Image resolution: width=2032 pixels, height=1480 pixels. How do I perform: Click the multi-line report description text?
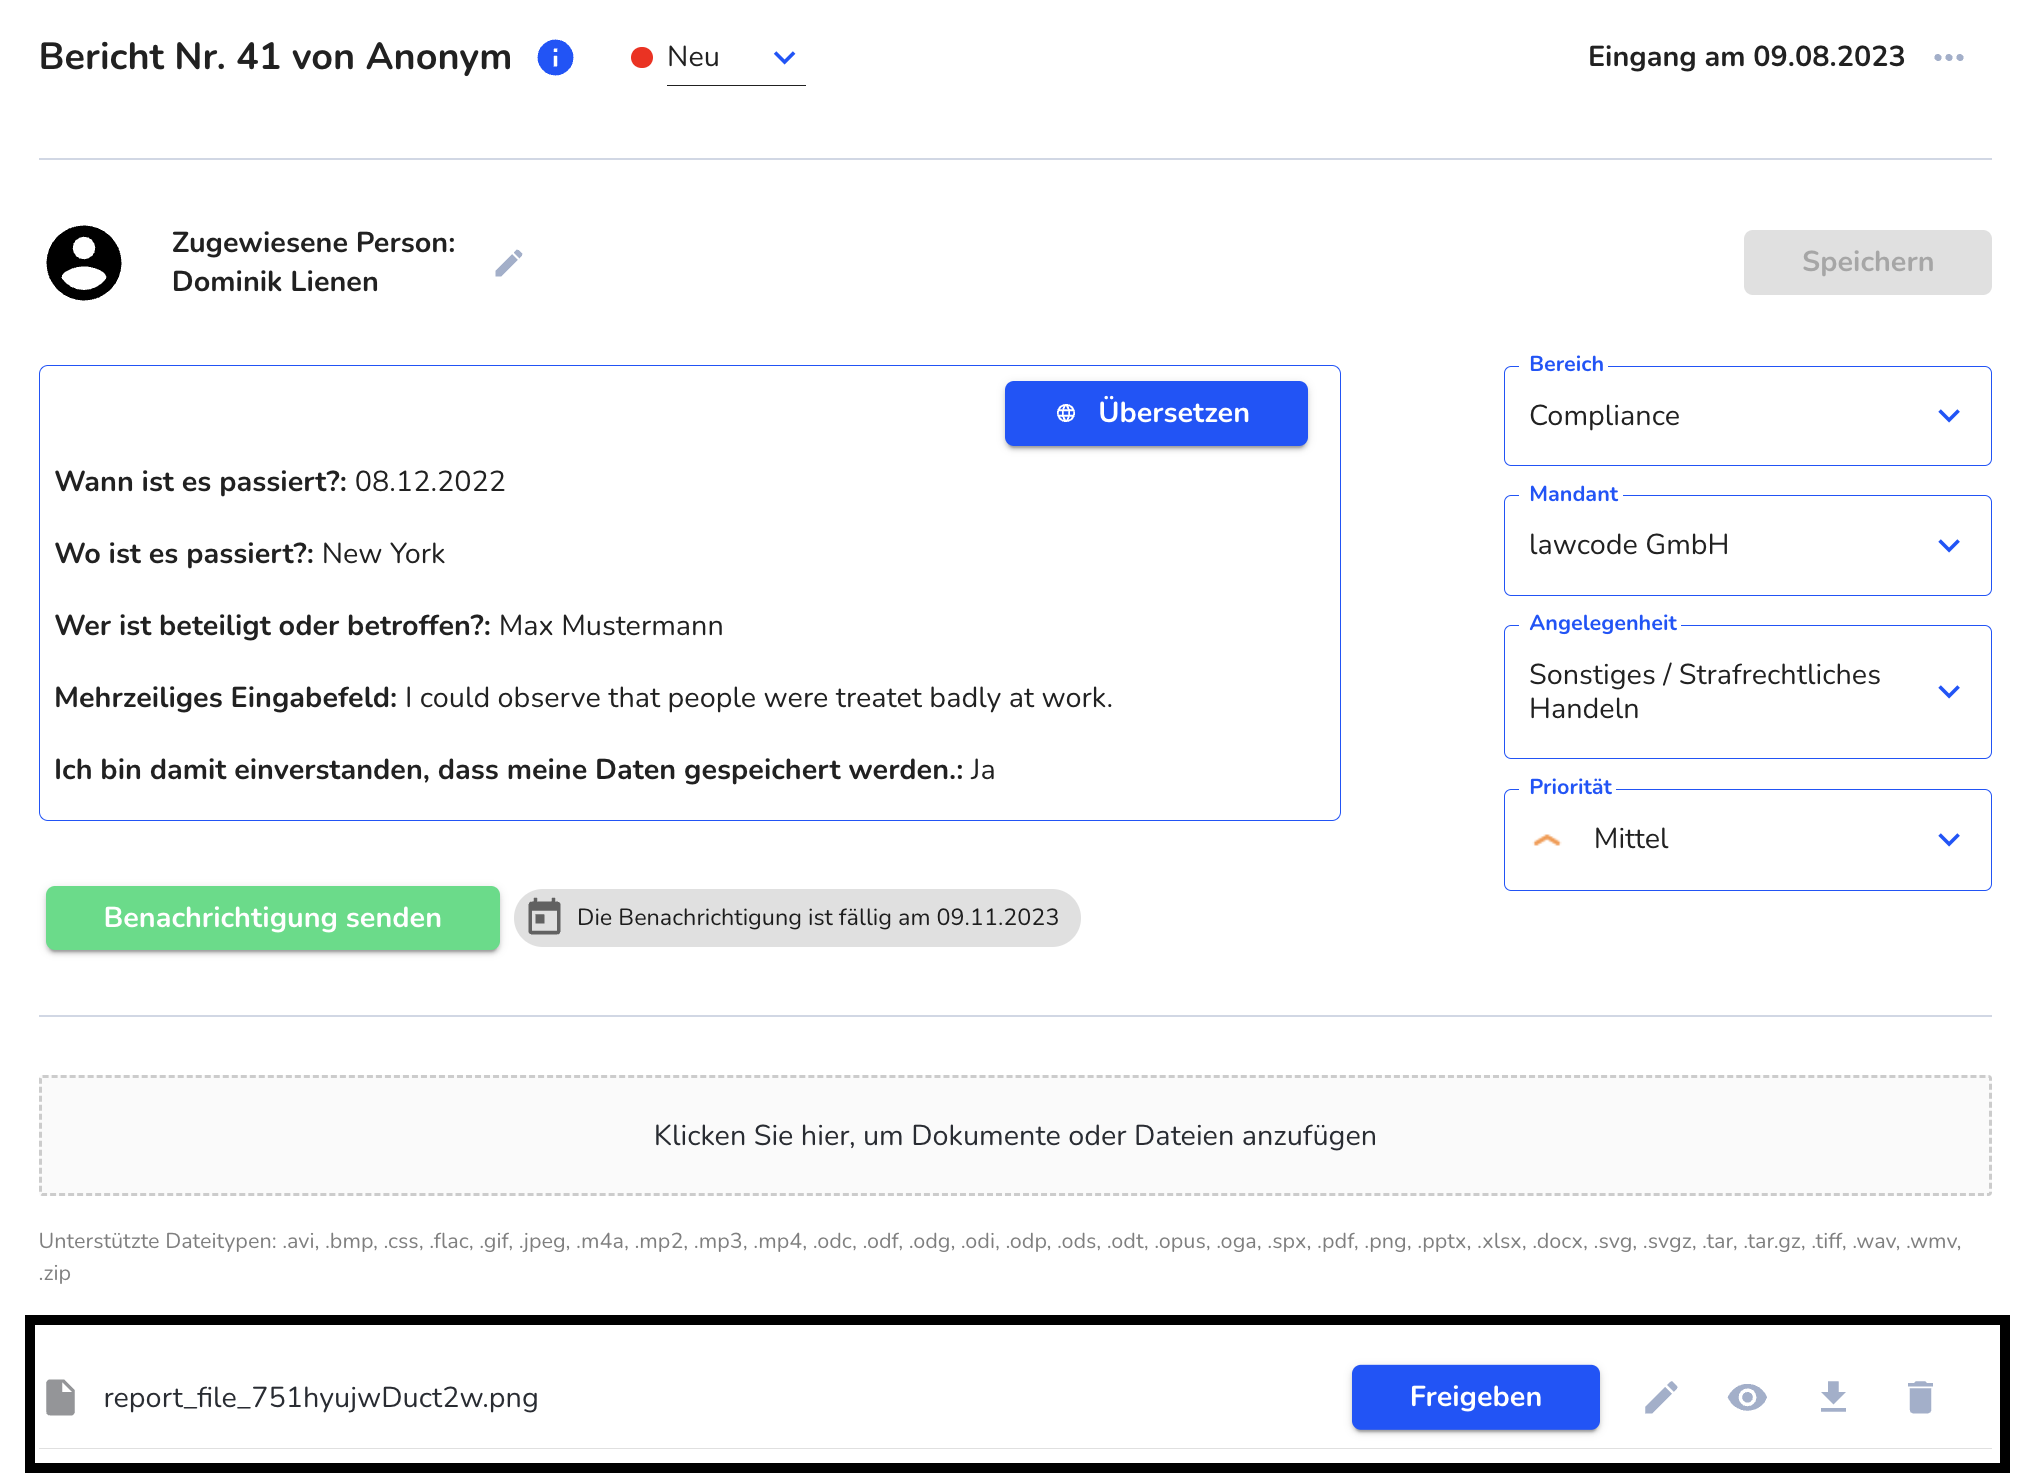759,698
